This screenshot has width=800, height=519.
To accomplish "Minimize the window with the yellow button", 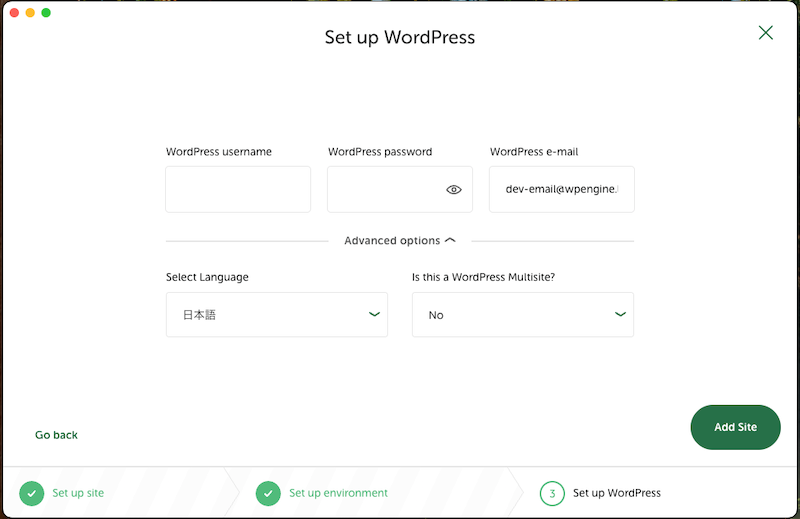I will (x=30, y=13).
